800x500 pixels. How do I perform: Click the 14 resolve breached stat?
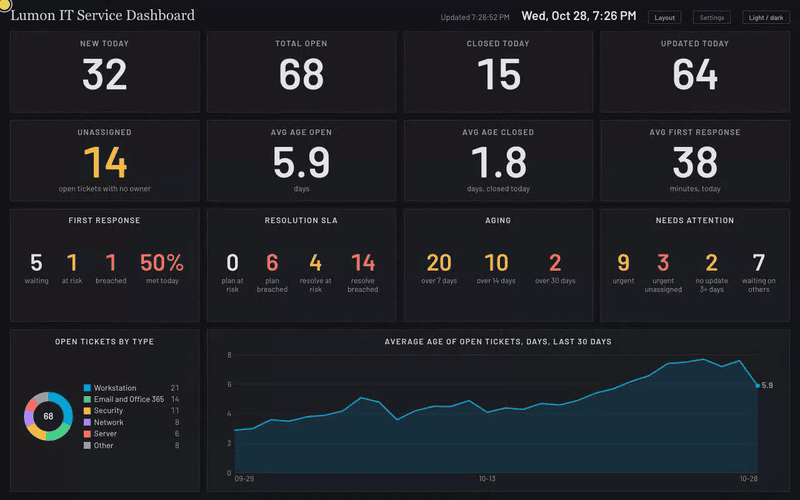[x=363, y=272]
